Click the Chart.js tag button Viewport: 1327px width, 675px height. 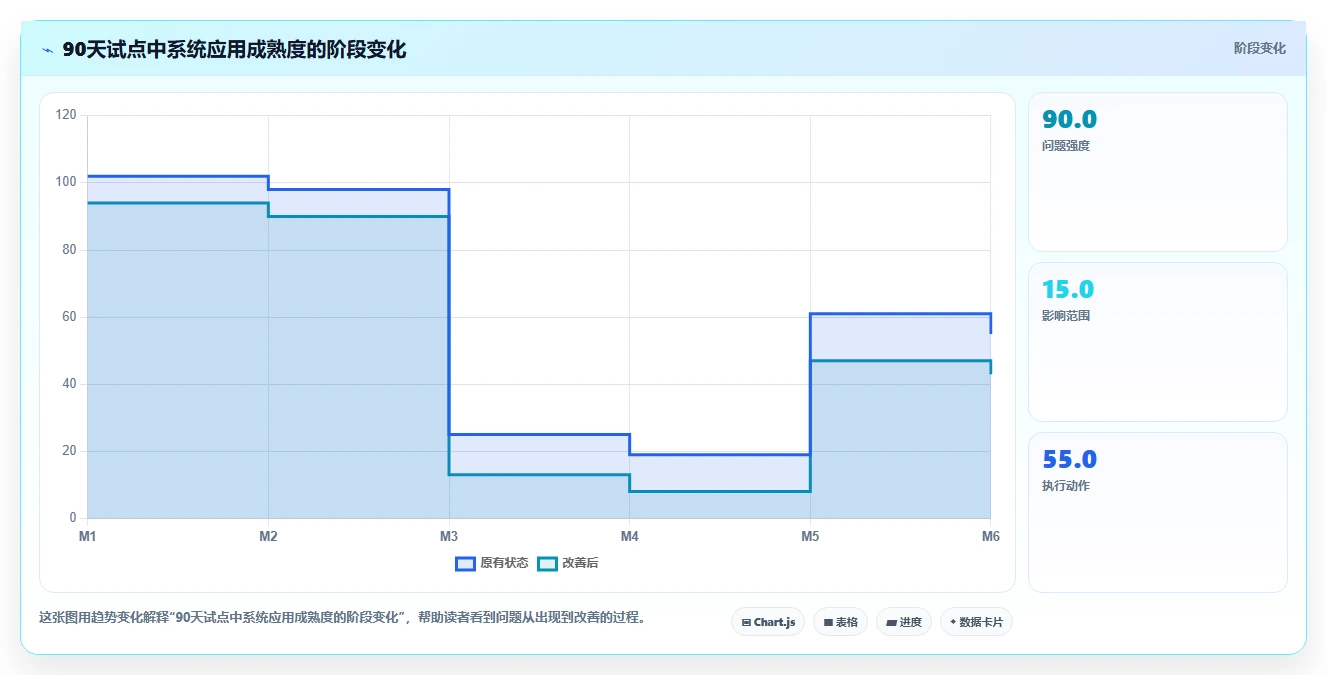pyautogui.click(x=768, y=622)
